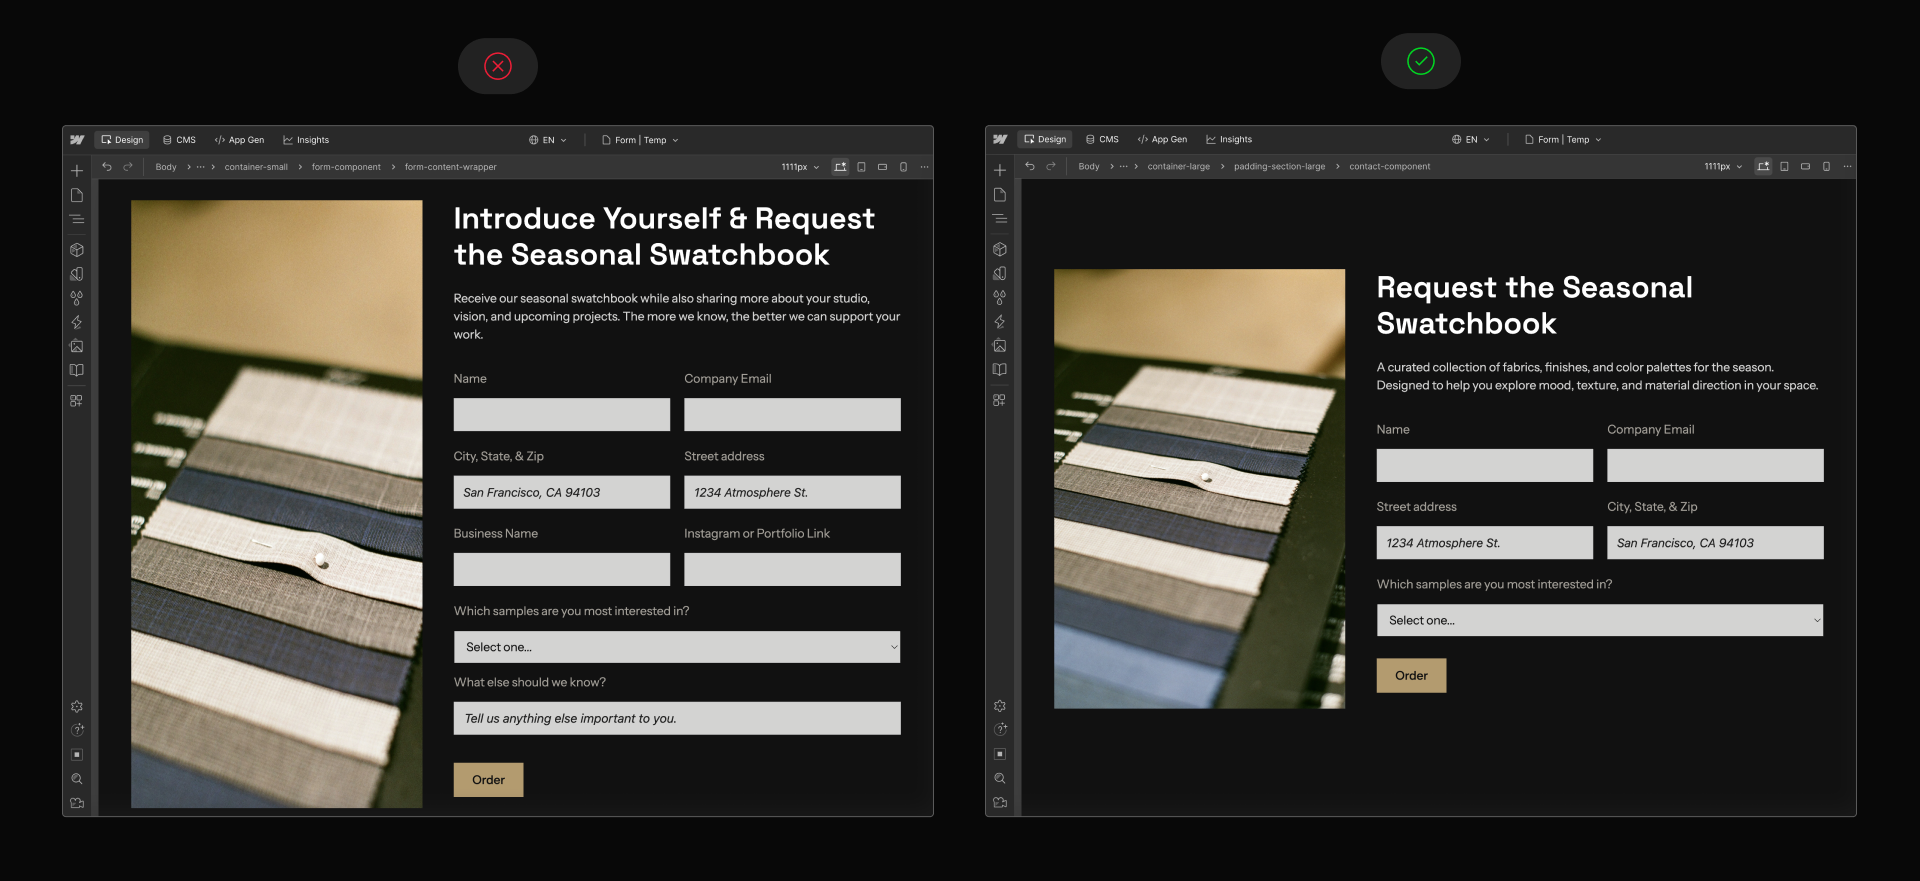This screenshot has height=881, width=1920.
Task: Click the Redo arrow in left window
Action: click(128, 167)
